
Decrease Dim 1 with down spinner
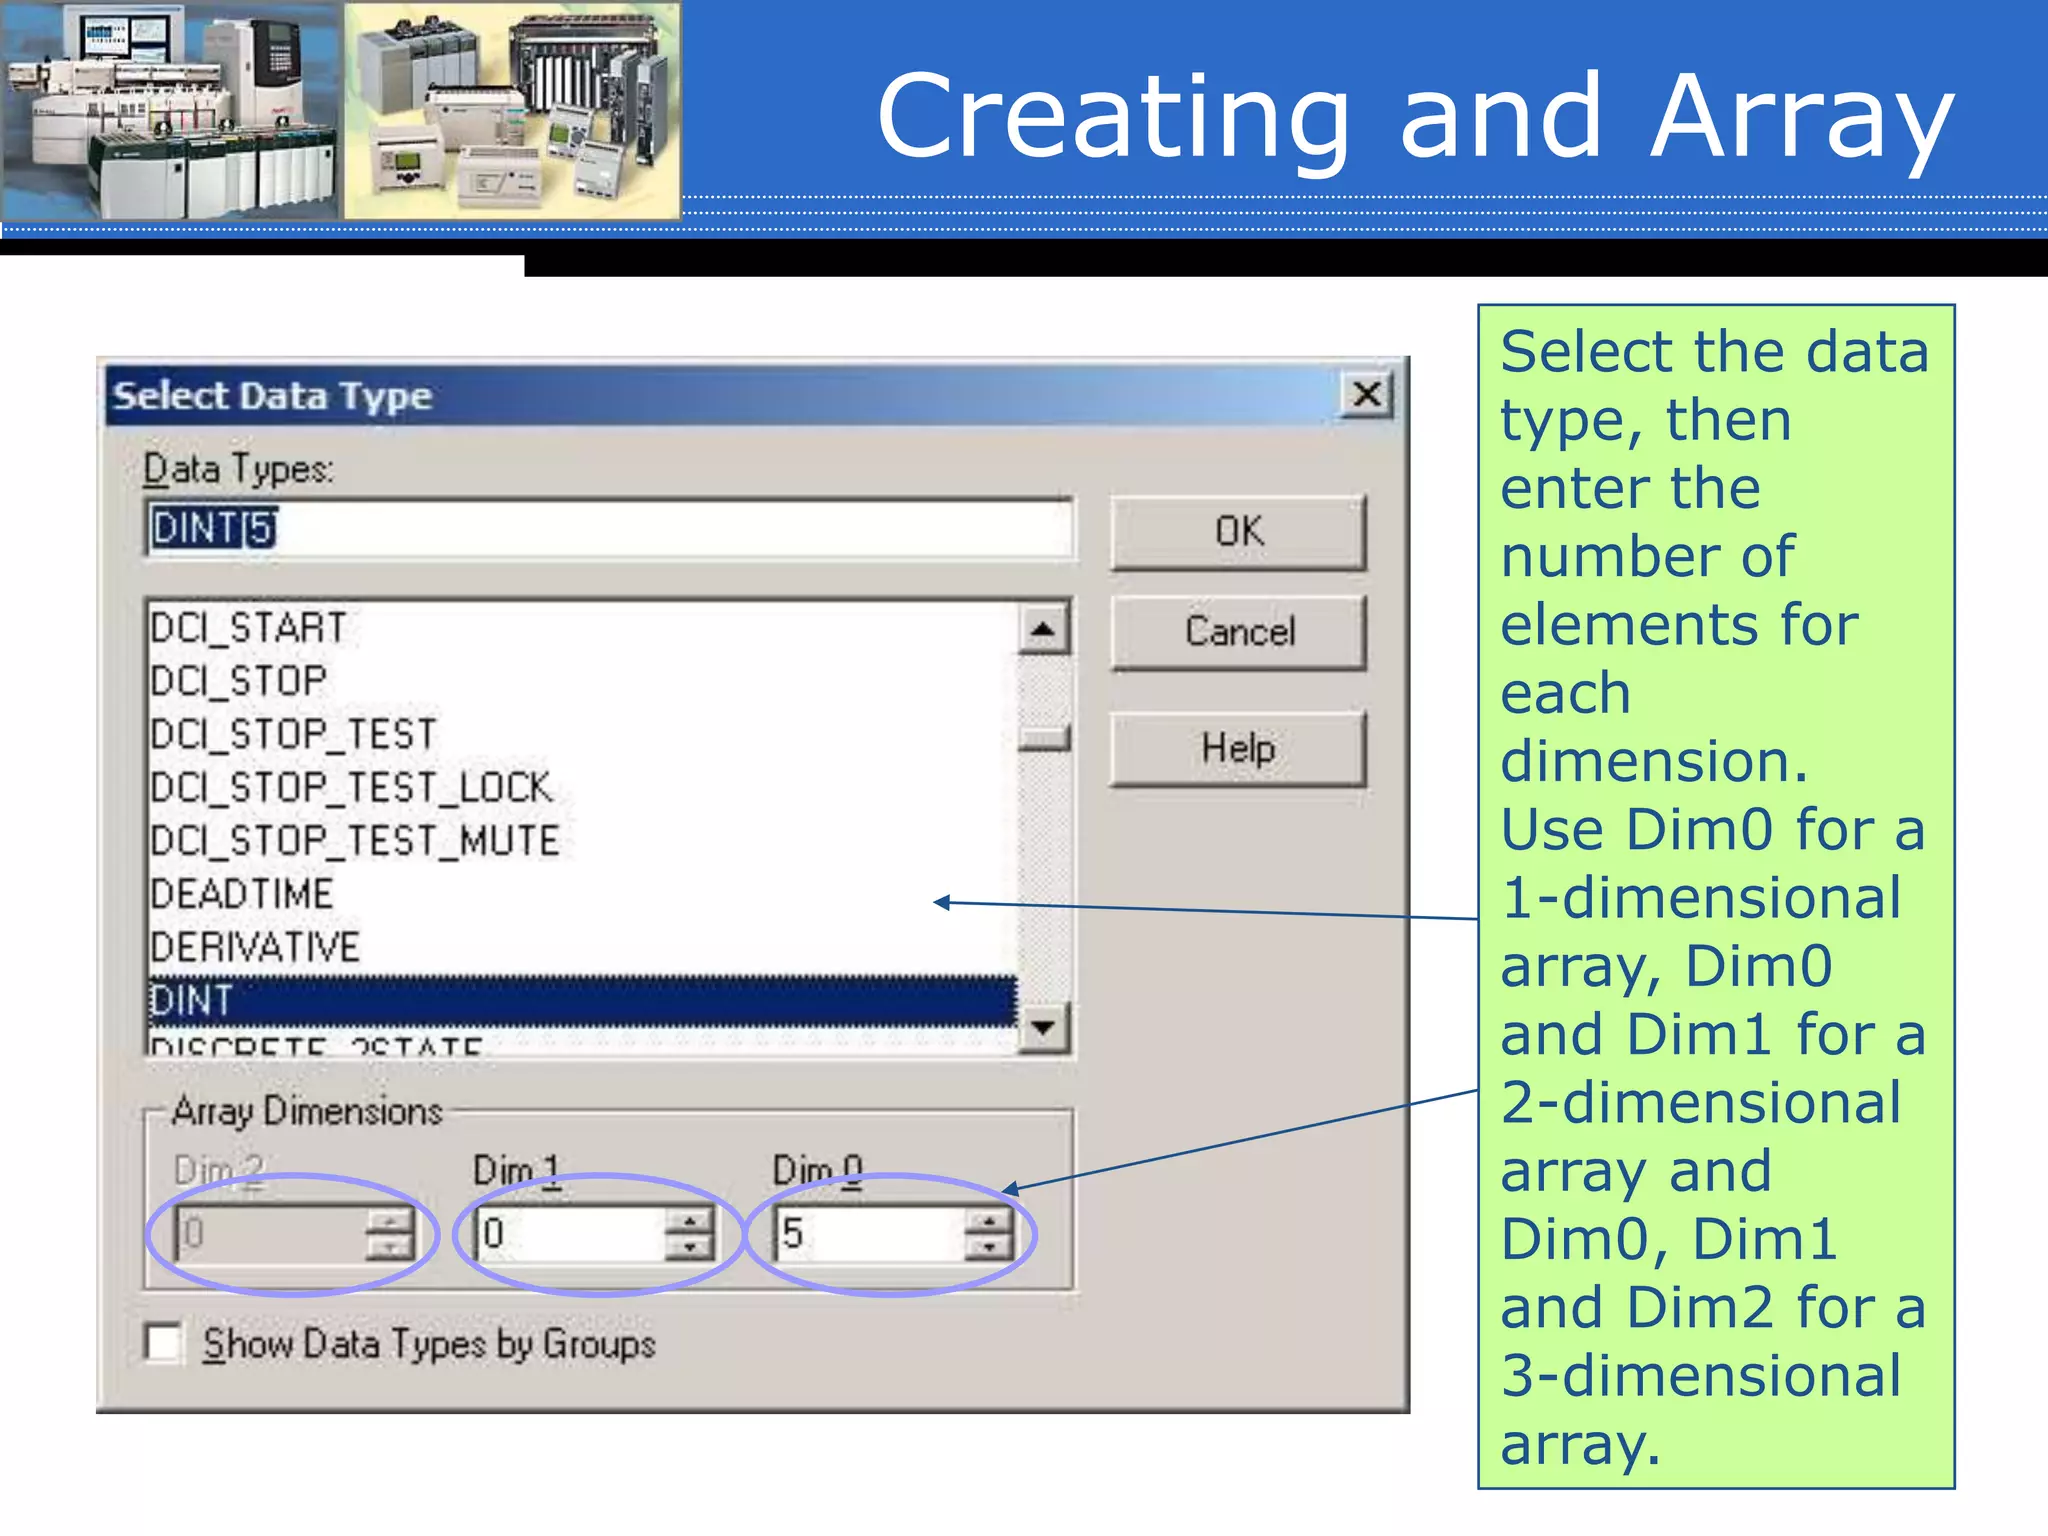click(689, 1247)
